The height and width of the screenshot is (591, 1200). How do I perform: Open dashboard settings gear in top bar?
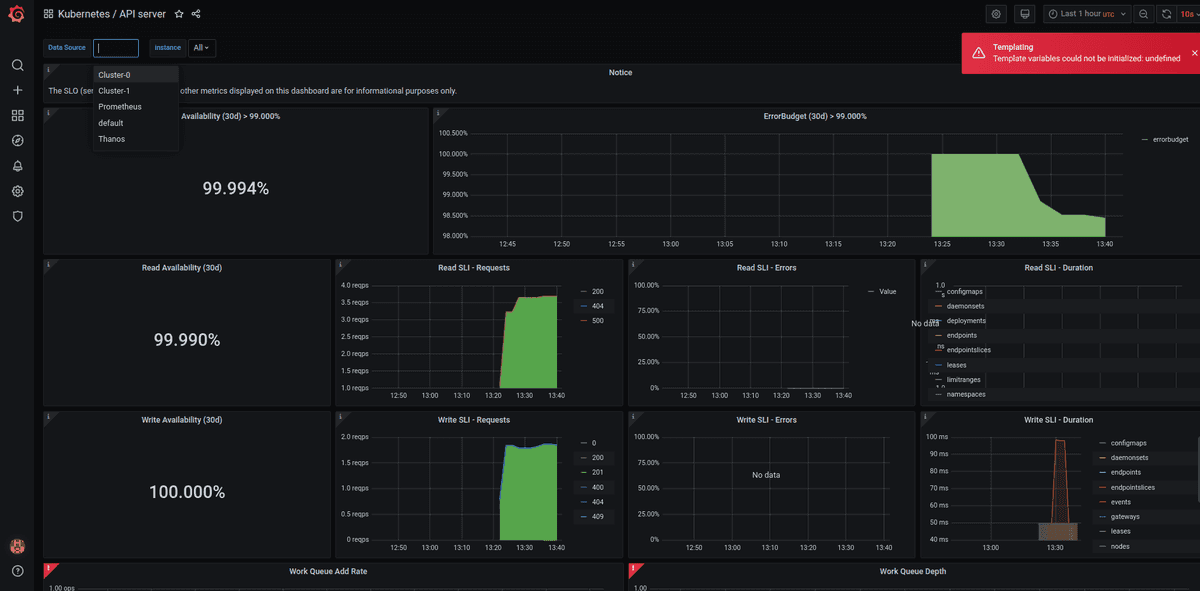996,14
